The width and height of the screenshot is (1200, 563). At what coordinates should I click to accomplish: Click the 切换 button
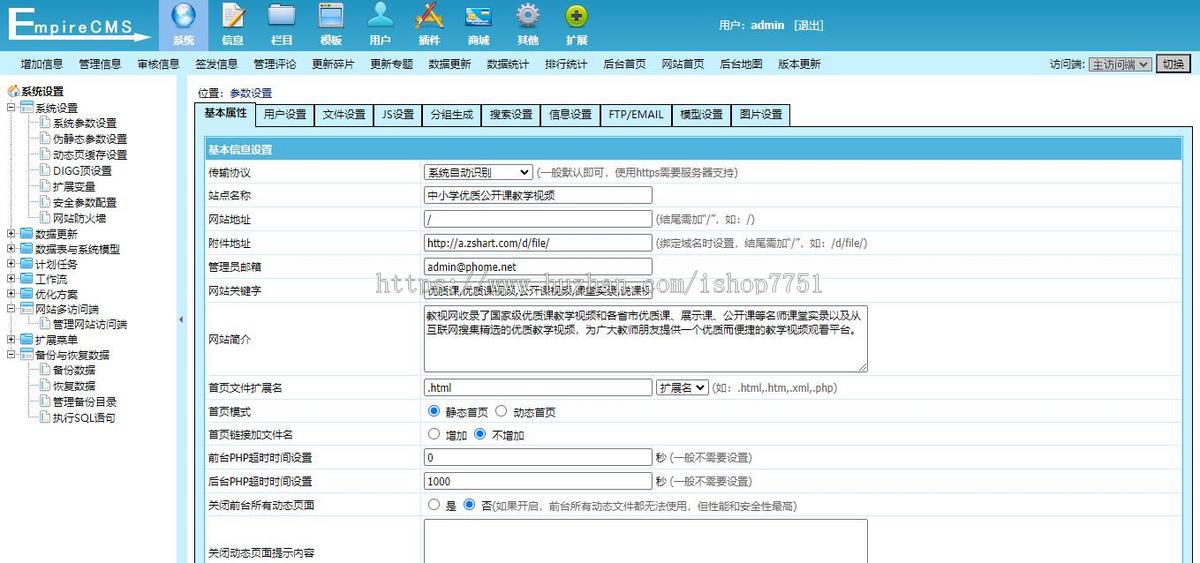(1173, 64)
